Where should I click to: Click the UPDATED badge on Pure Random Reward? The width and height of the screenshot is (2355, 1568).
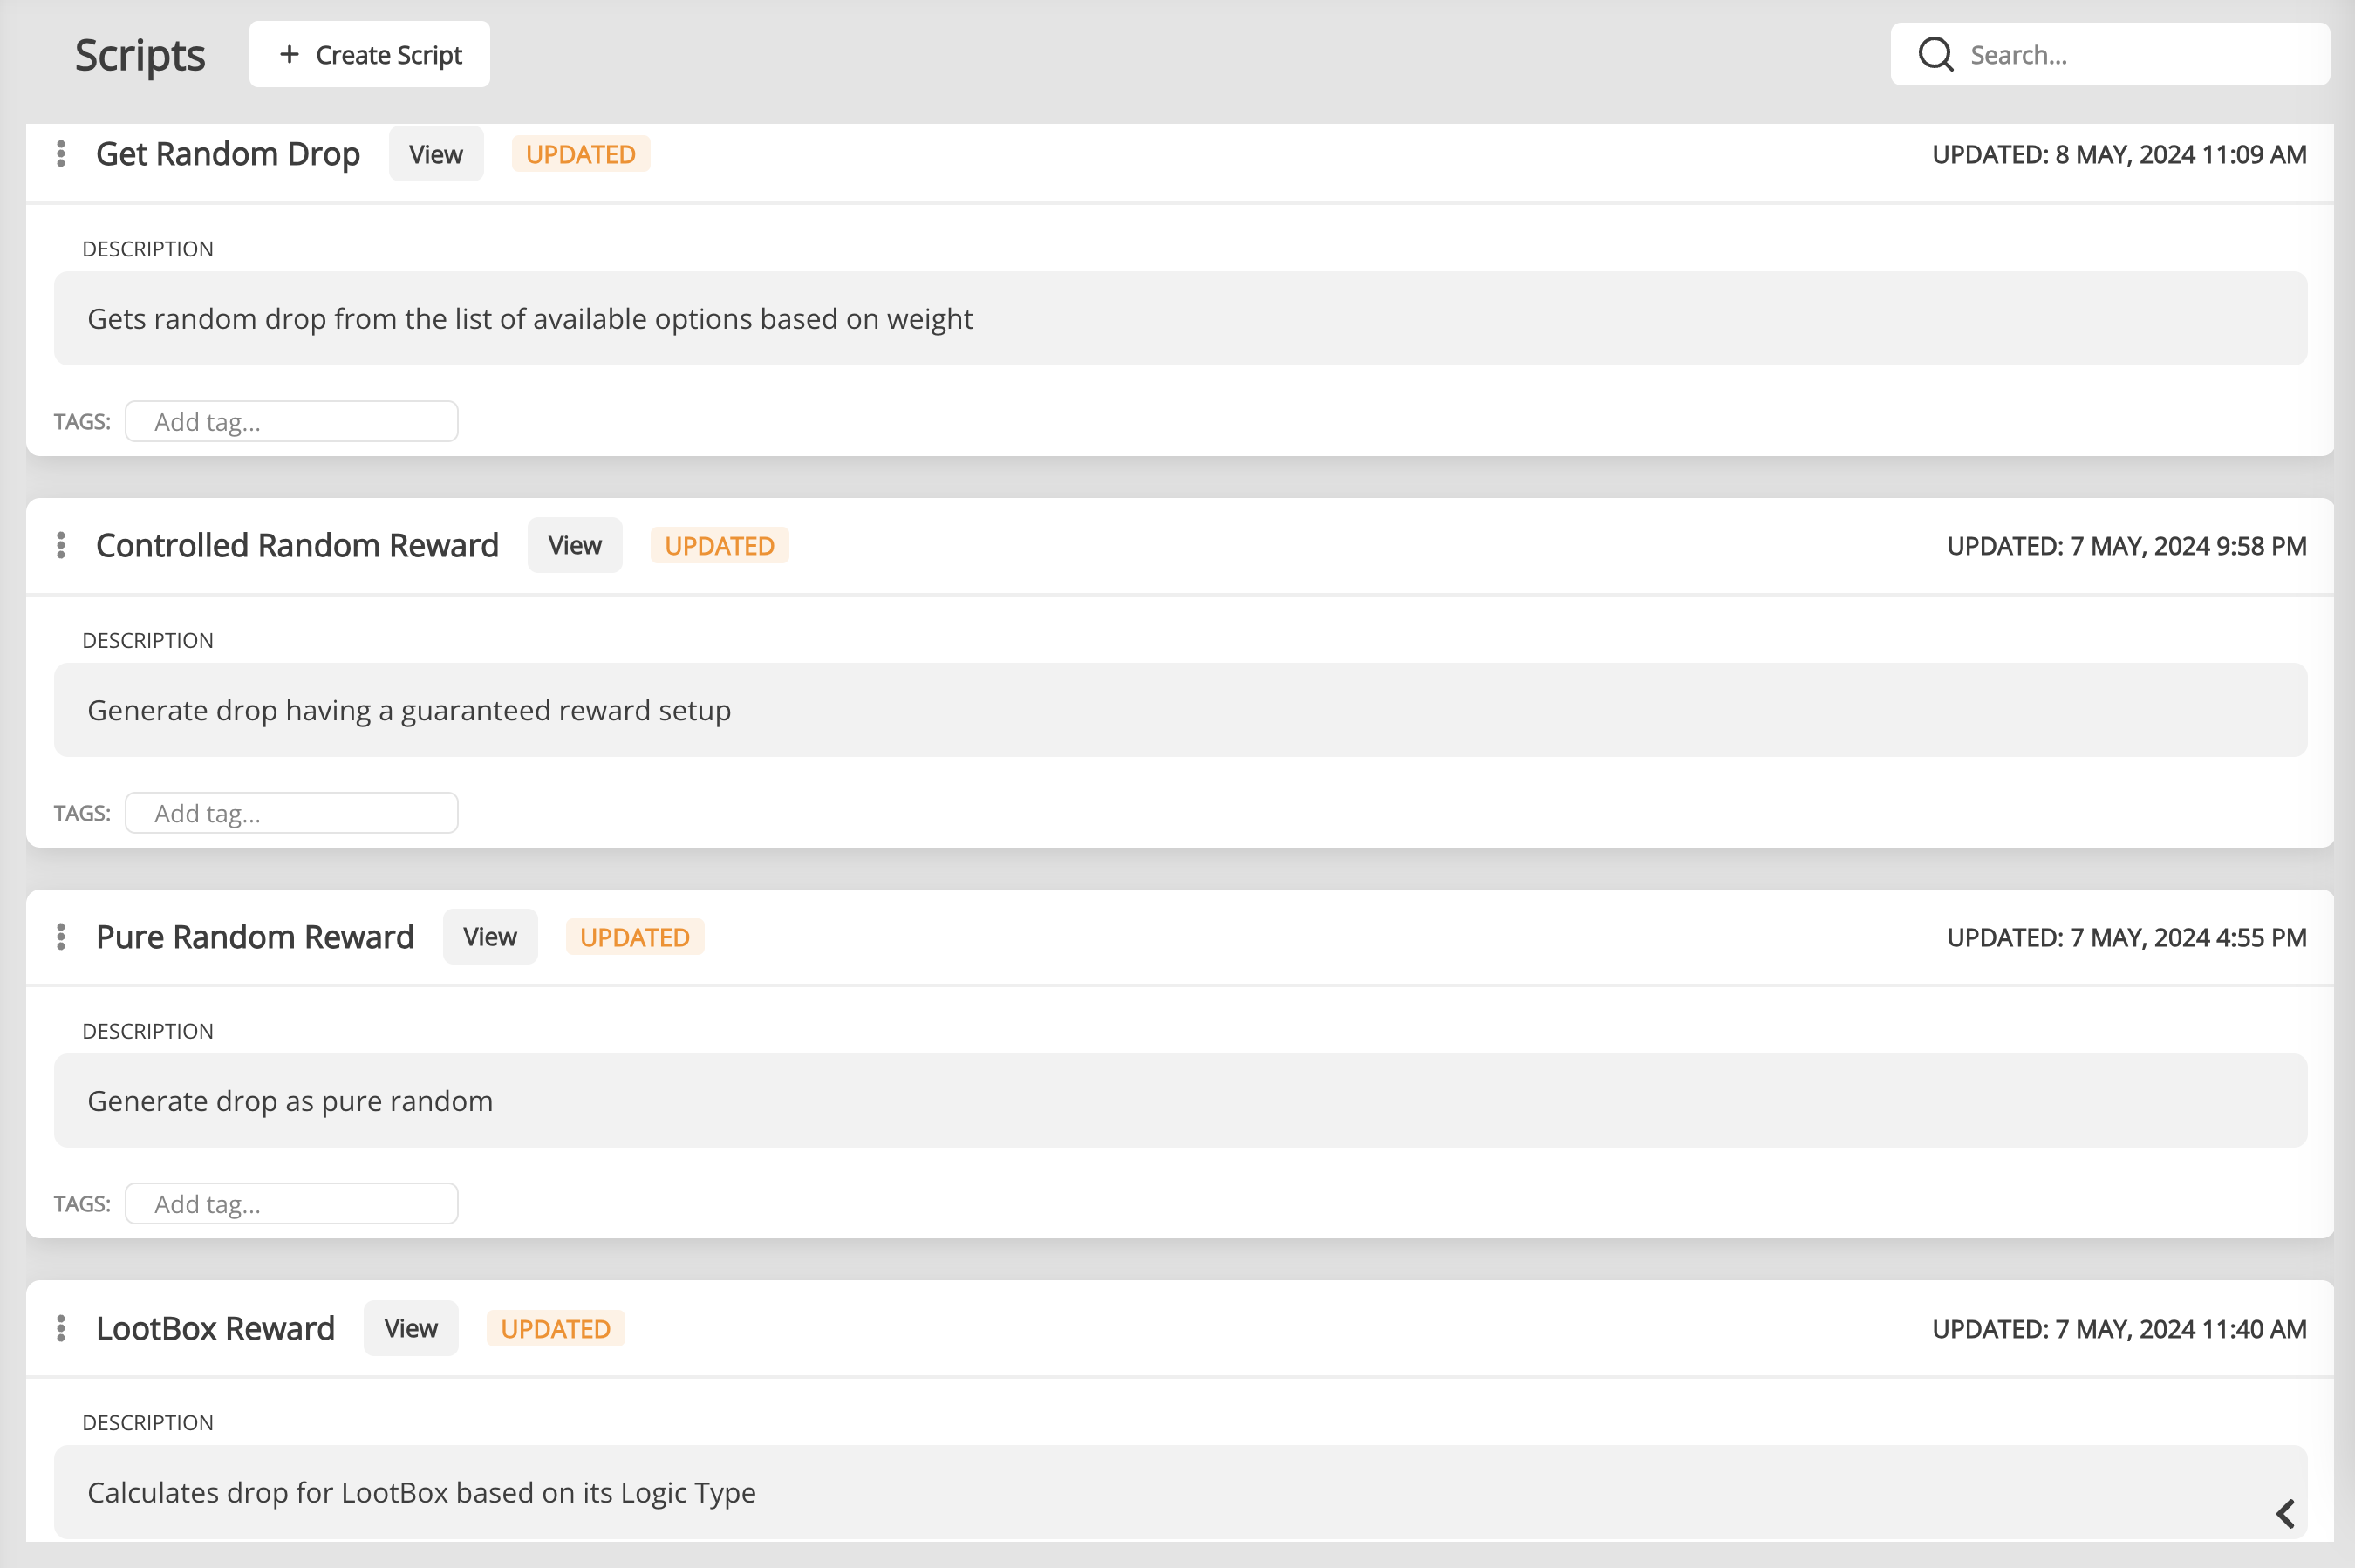633,937
